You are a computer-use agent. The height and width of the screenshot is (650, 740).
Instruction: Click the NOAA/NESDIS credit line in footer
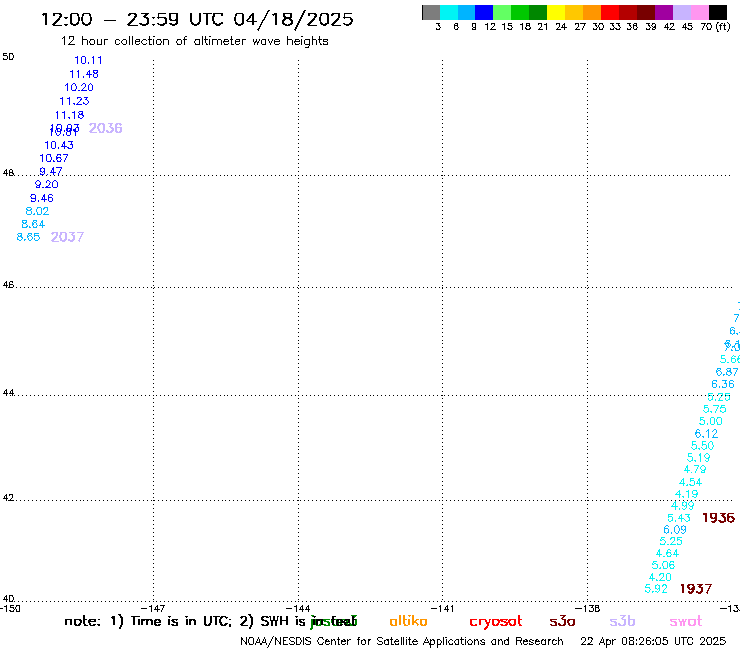pos(402,641)
